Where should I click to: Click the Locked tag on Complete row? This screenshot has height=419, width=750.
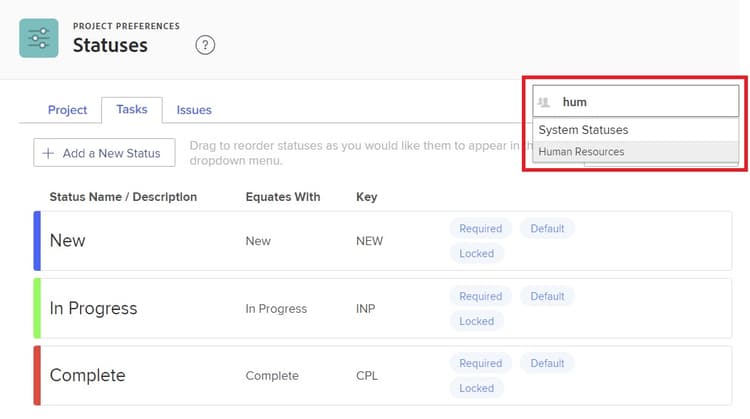(476, 388)
